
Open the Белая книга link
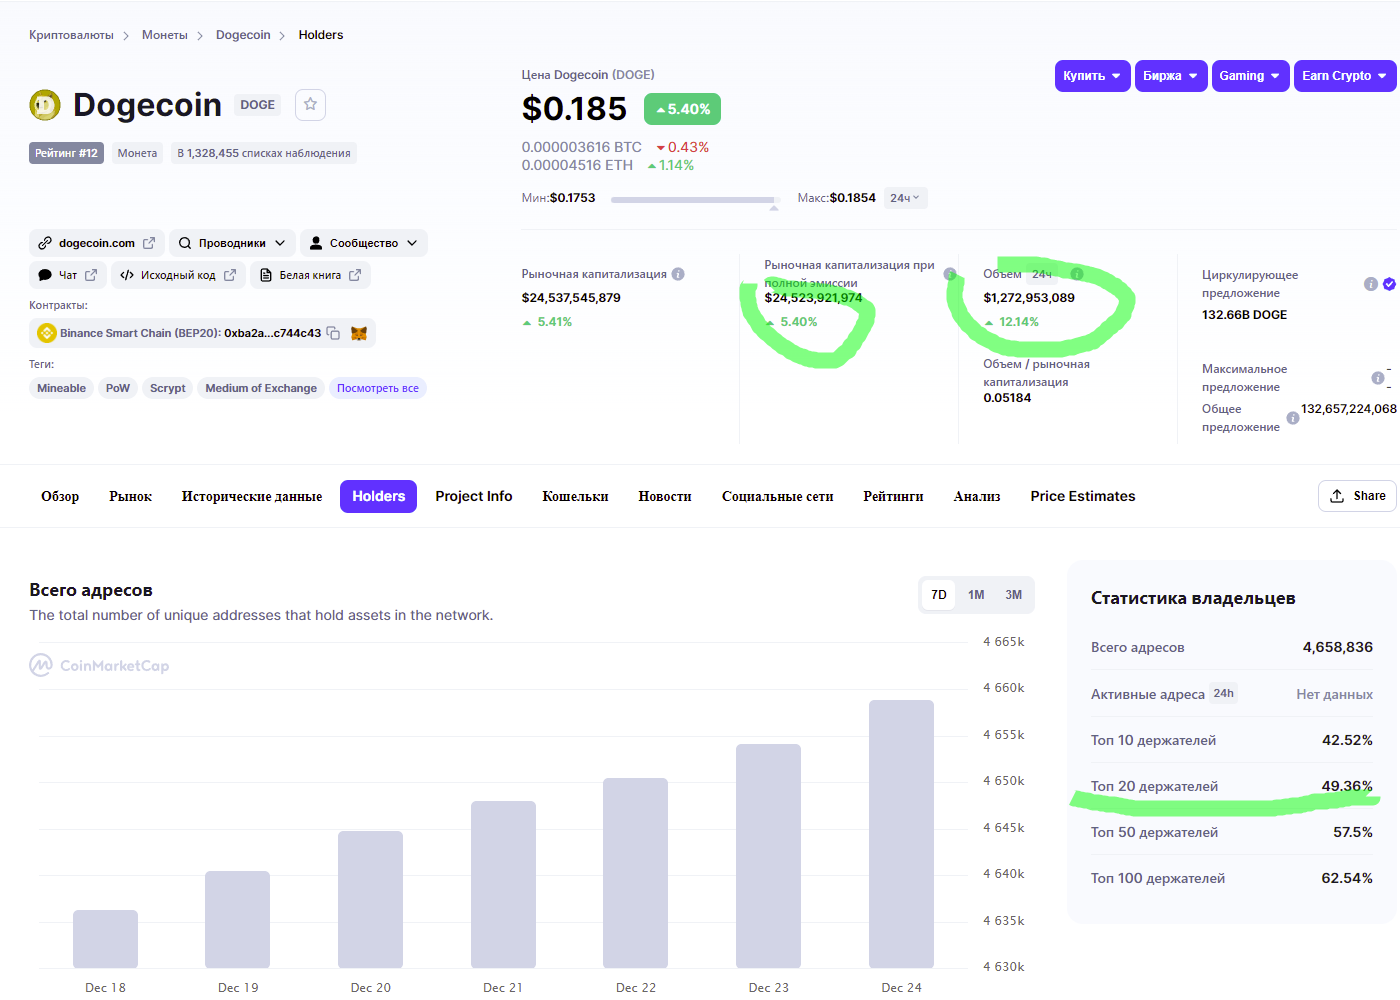tap(310, 275)
